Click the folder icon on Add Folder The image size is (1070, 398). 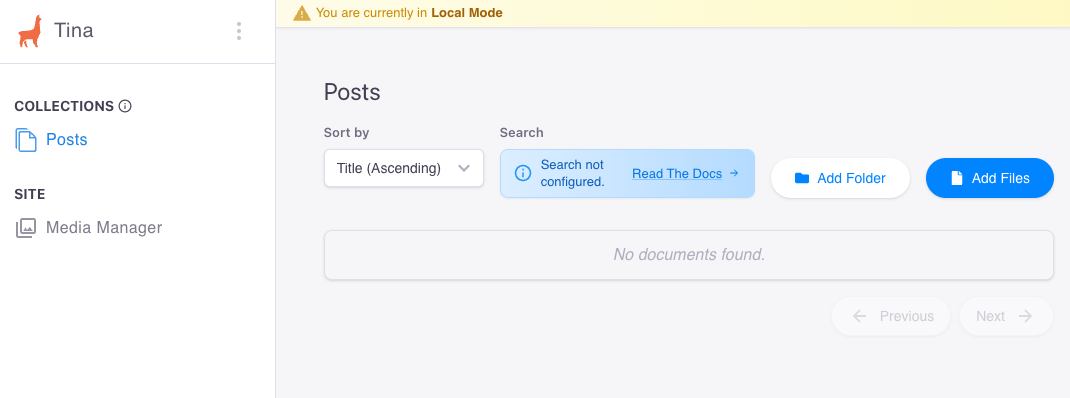pos(802,178)
